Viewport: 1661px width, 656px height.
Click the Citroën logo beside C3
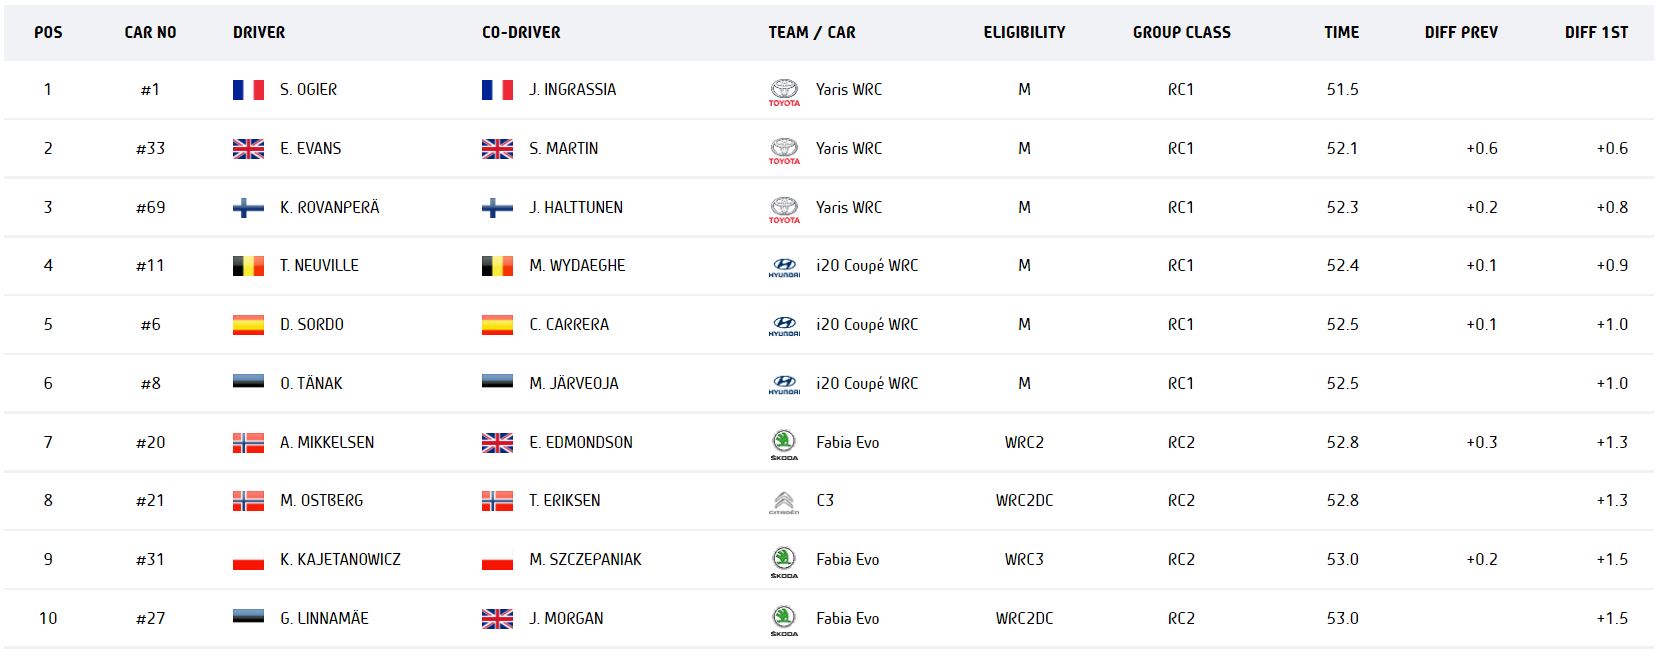784,502
